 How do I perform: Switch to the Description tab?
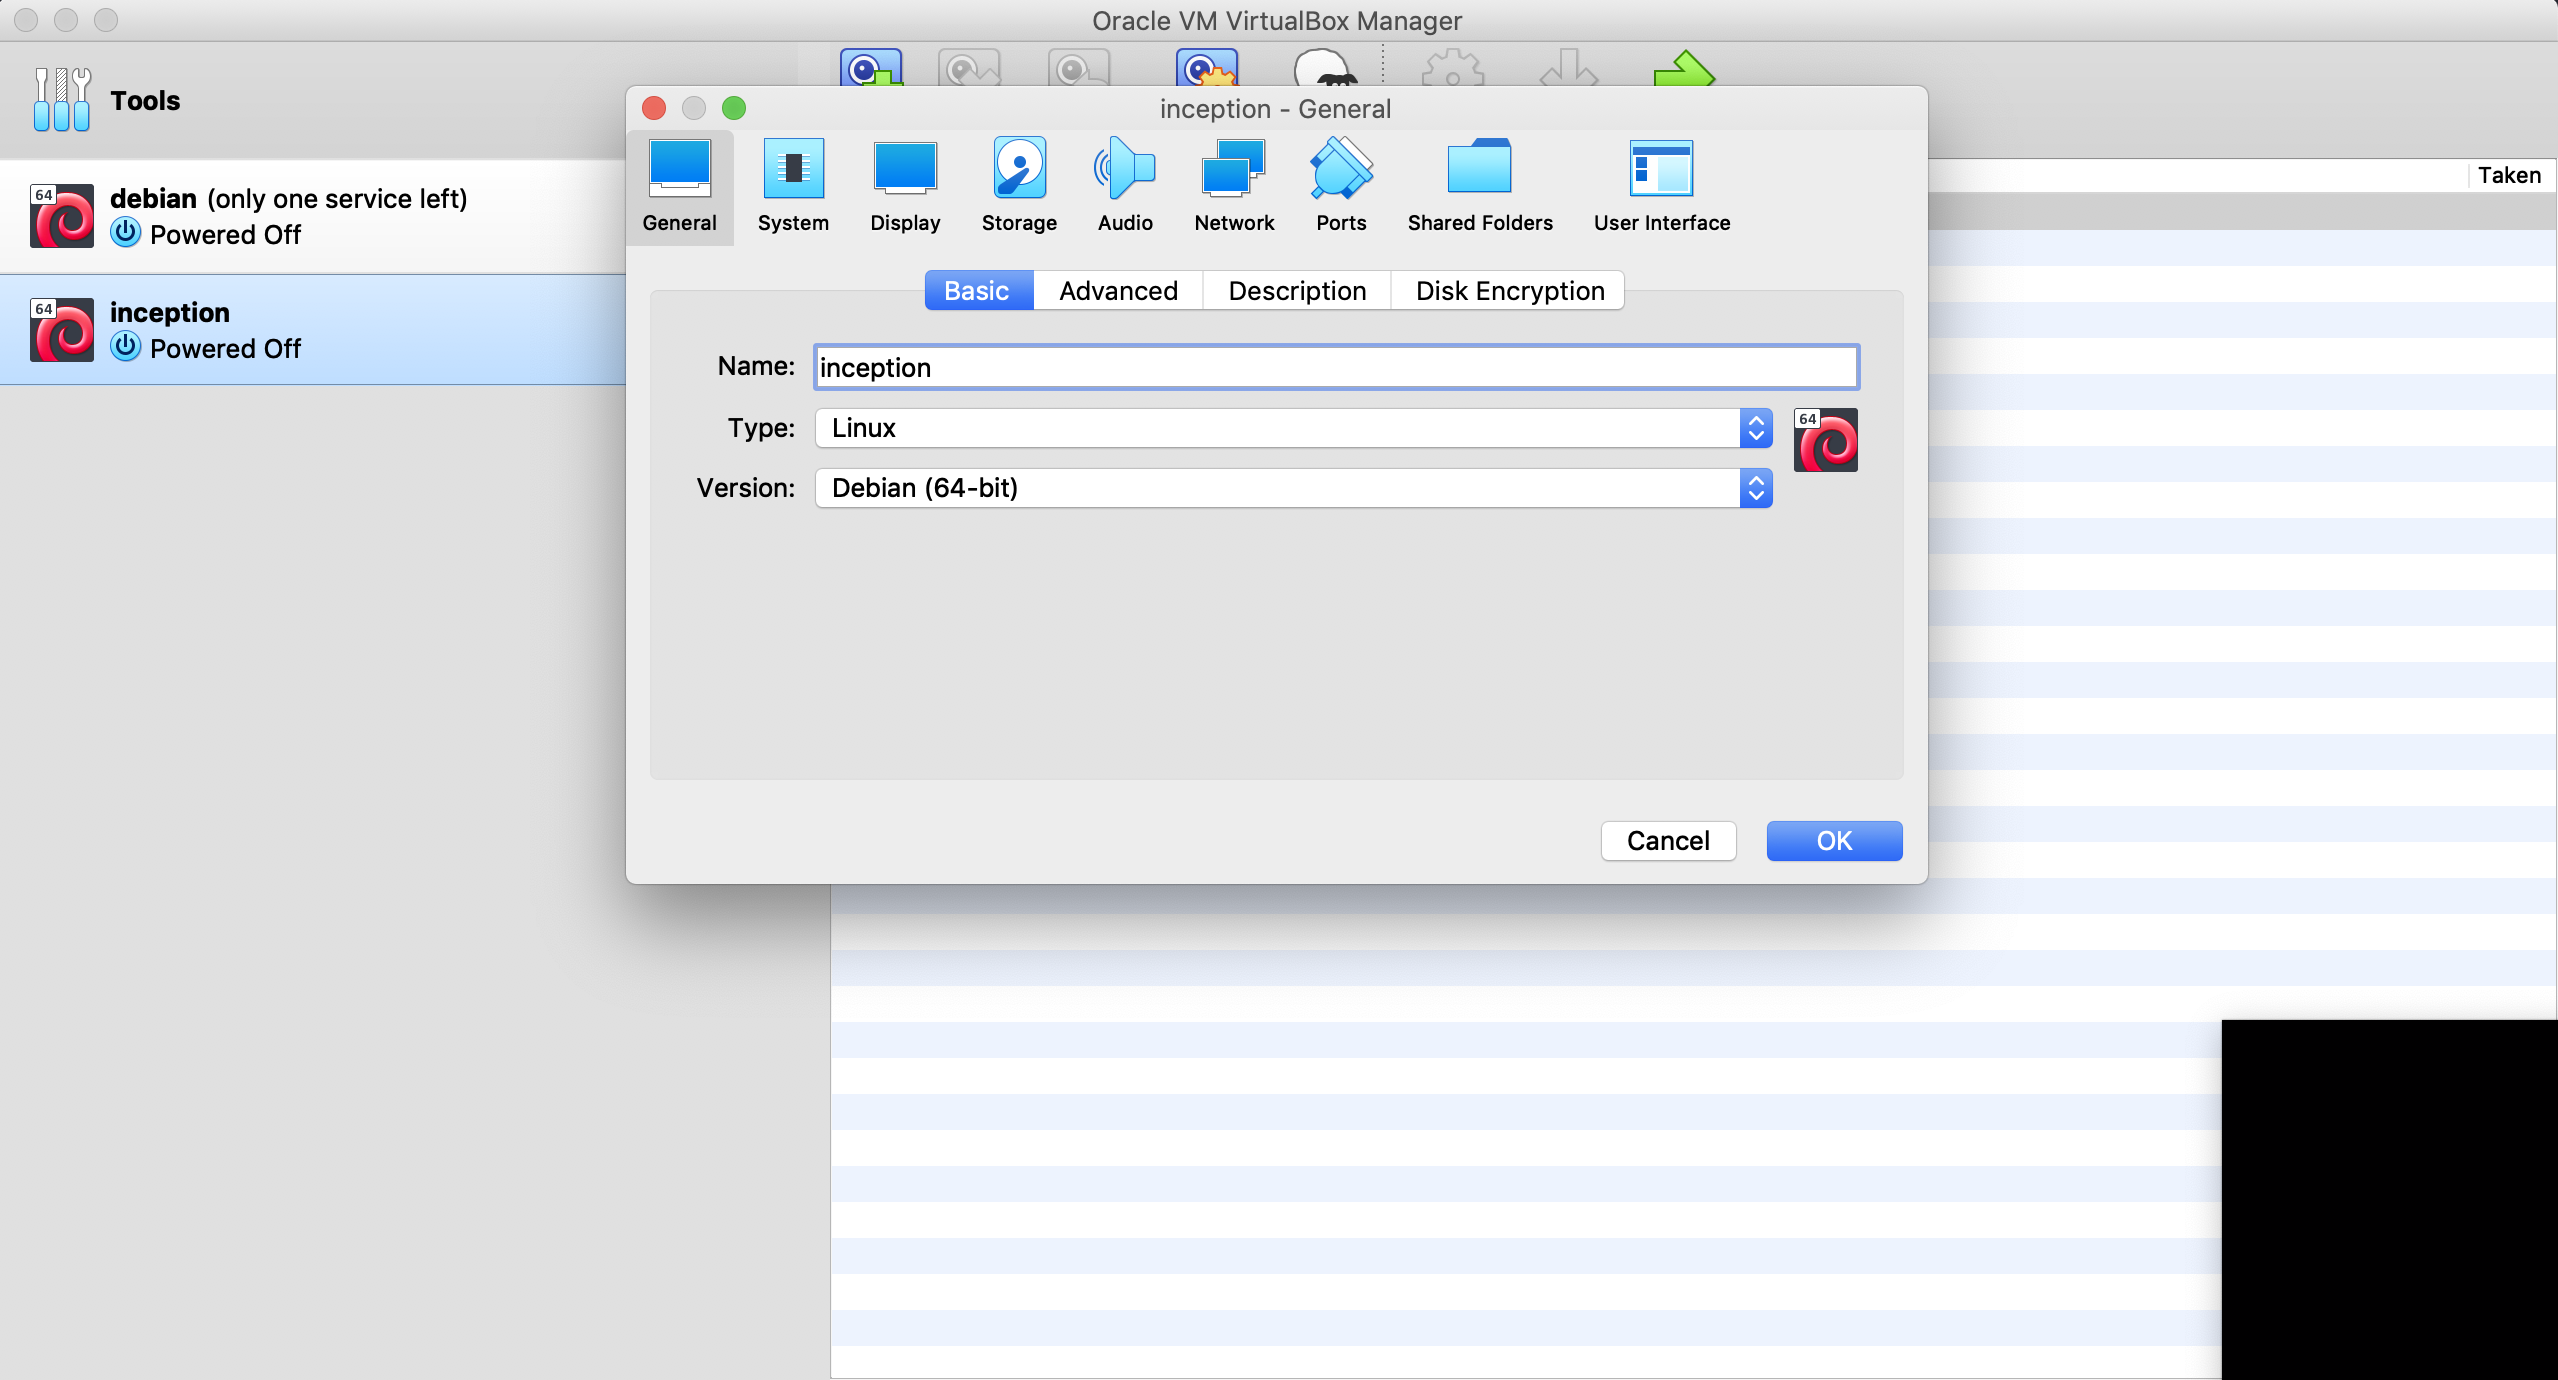pyautogui.click(x=1297, y=291)
